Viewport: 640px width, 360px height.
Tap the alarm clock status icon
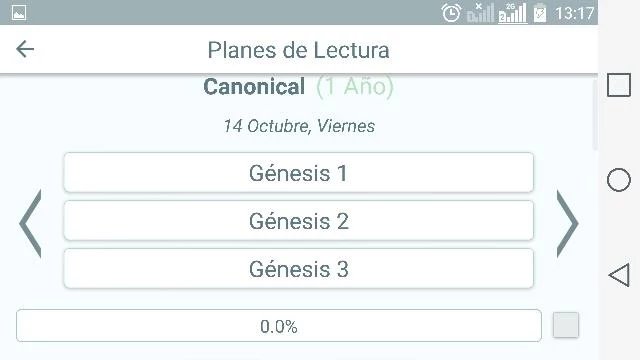coord(451,13)
